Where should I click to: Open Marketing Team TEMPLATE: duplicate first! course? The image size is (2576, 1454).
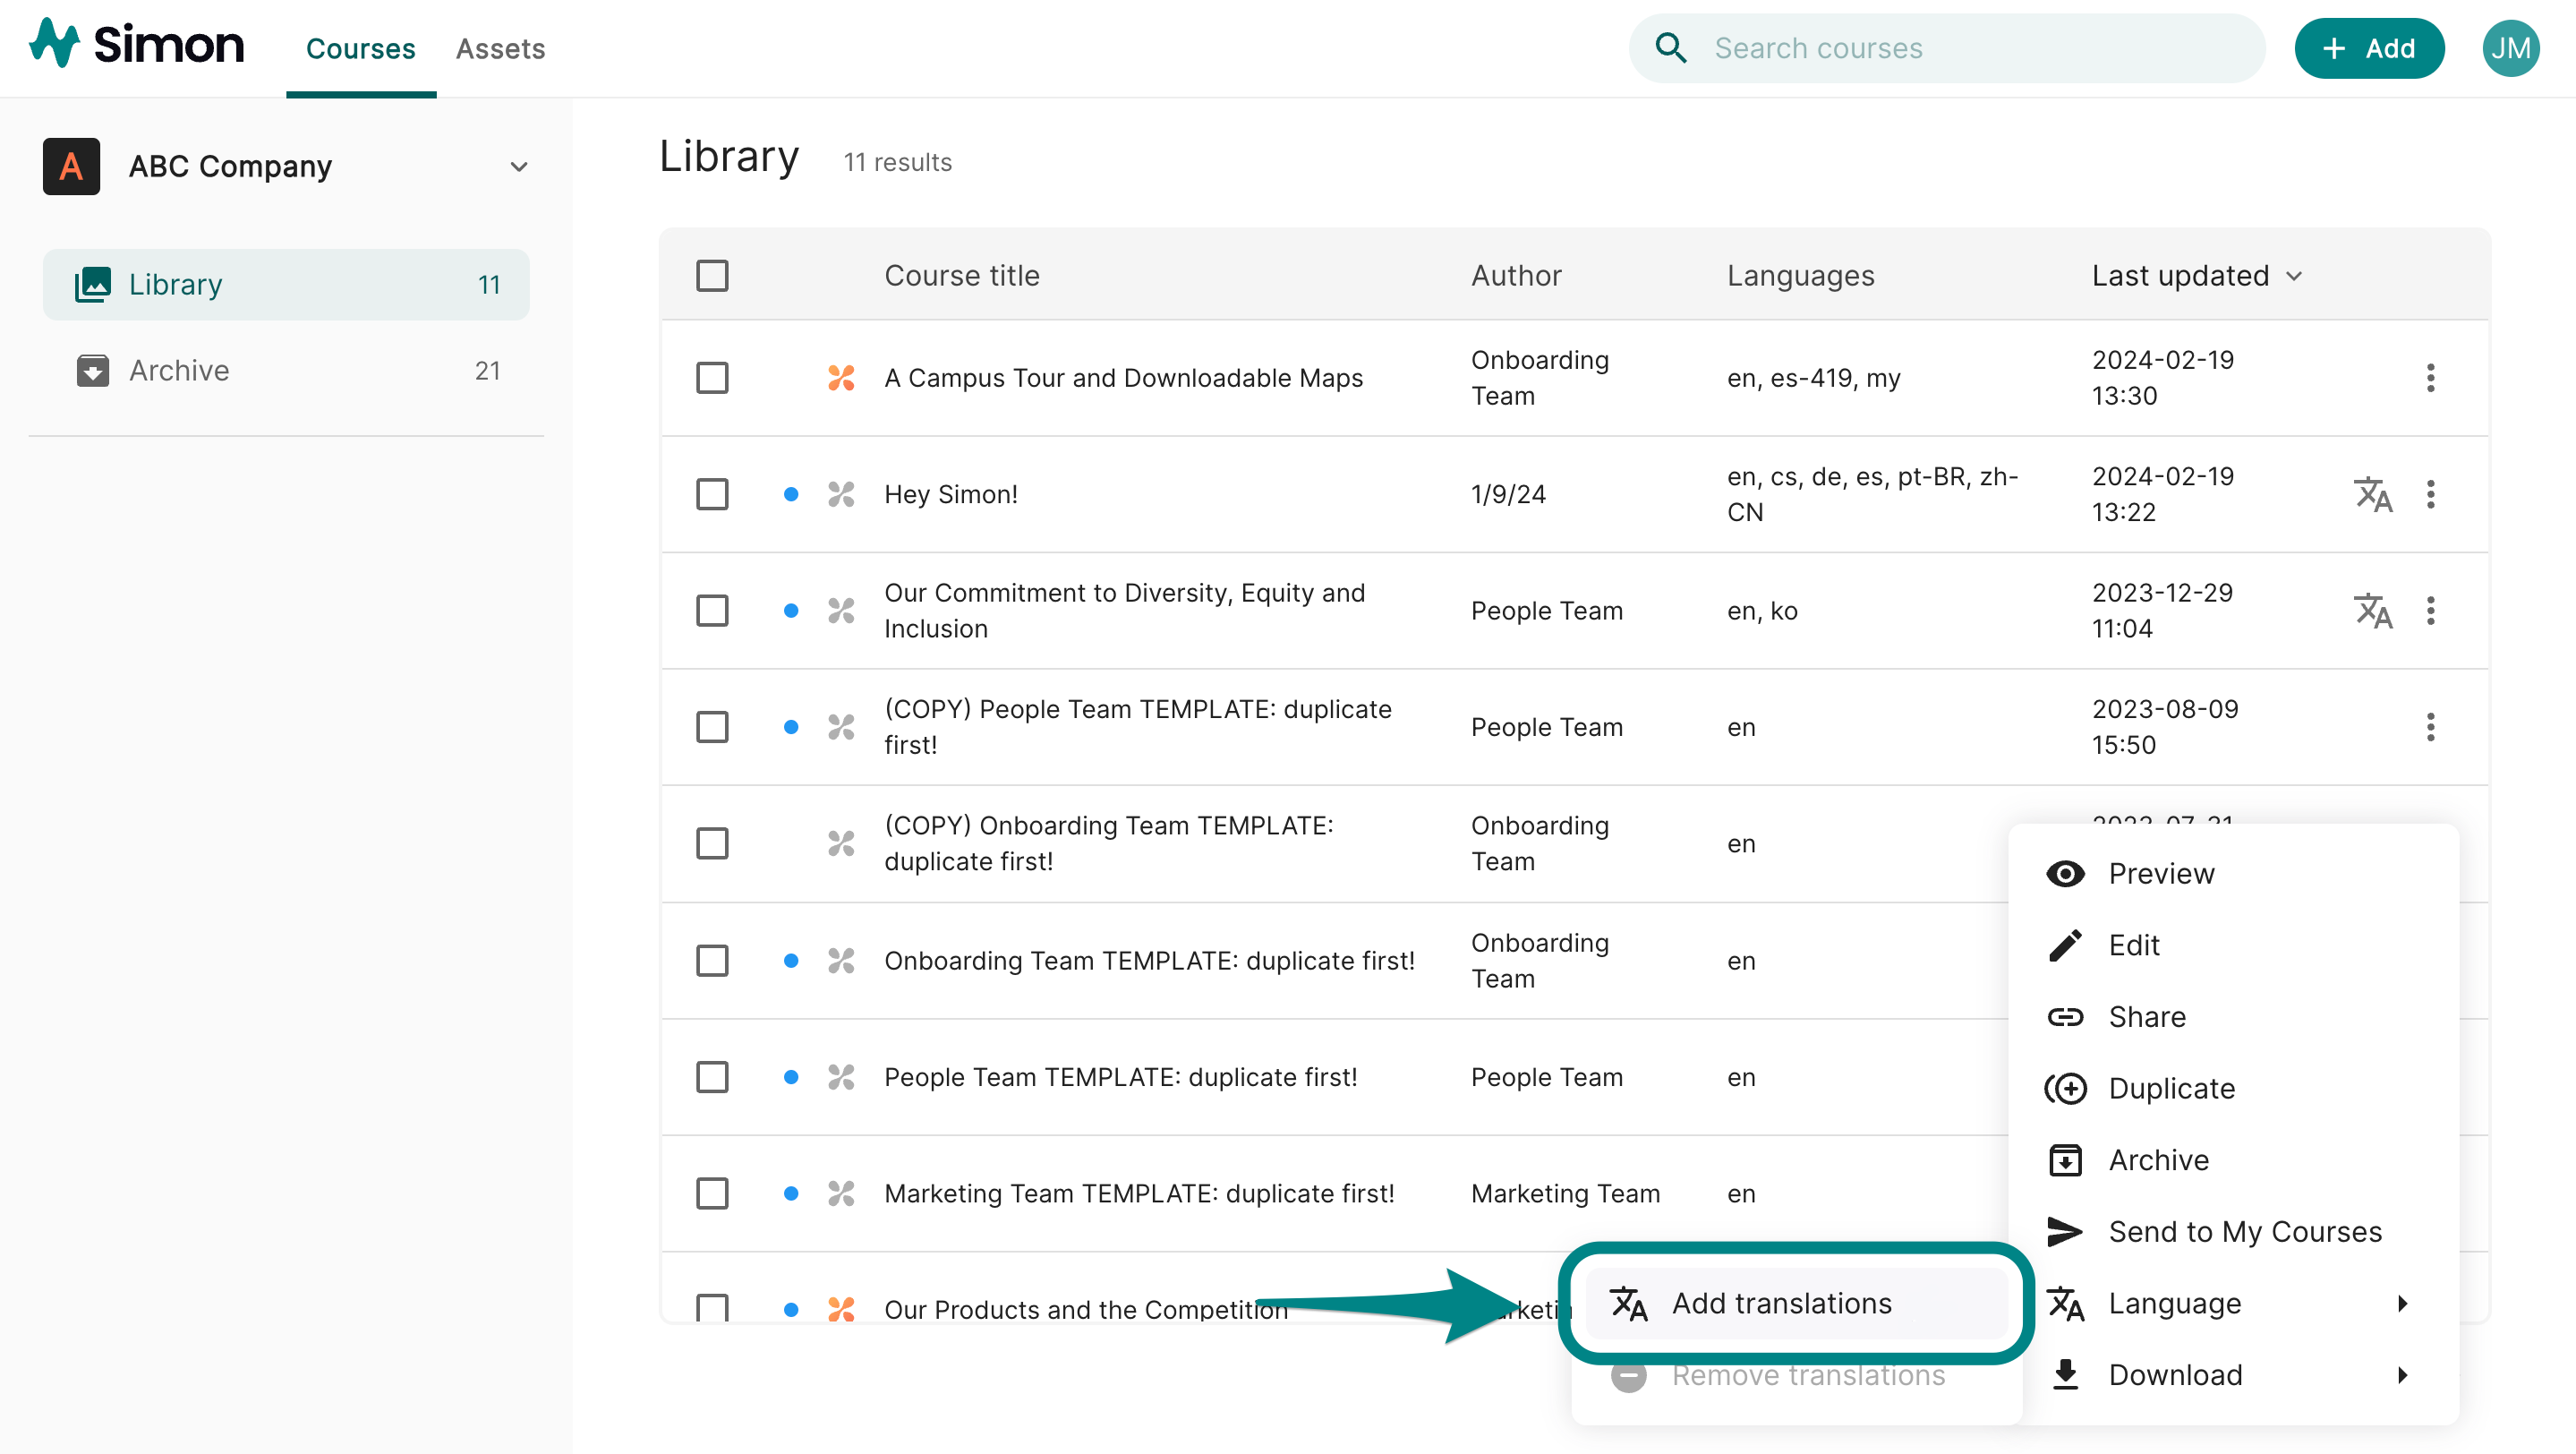1139,1193
